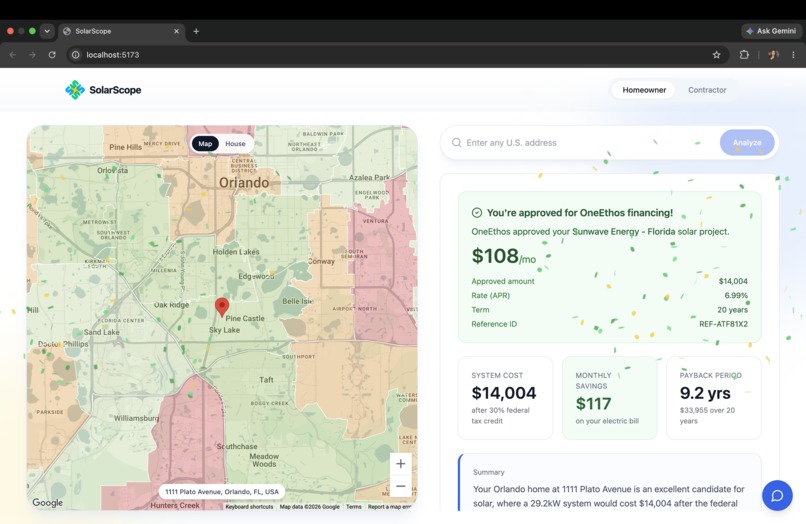Click the Analyze button
806x524 pixels.
tap(747, 142)
